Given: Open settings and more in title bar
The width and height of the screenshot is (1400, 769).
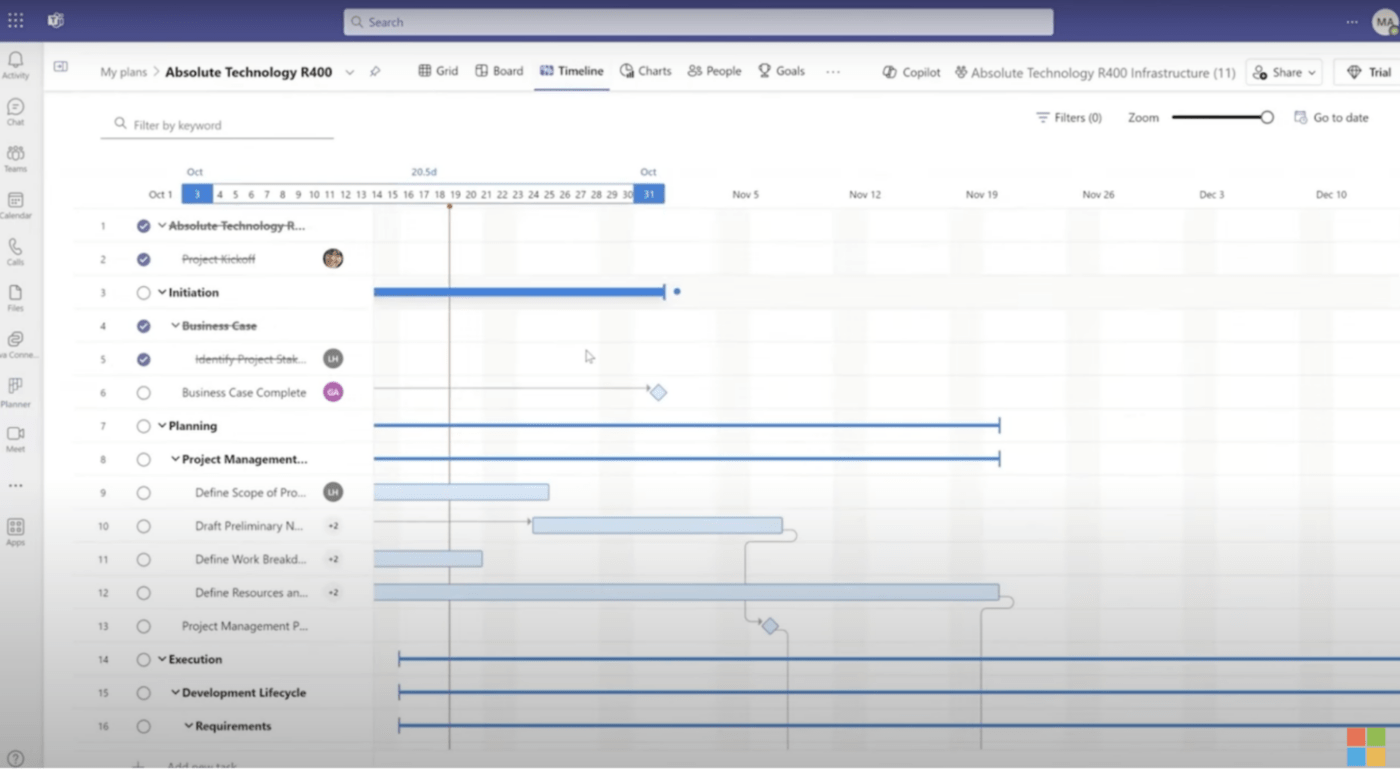Looking at the screenshot, I should click(x=1352, y=22).
